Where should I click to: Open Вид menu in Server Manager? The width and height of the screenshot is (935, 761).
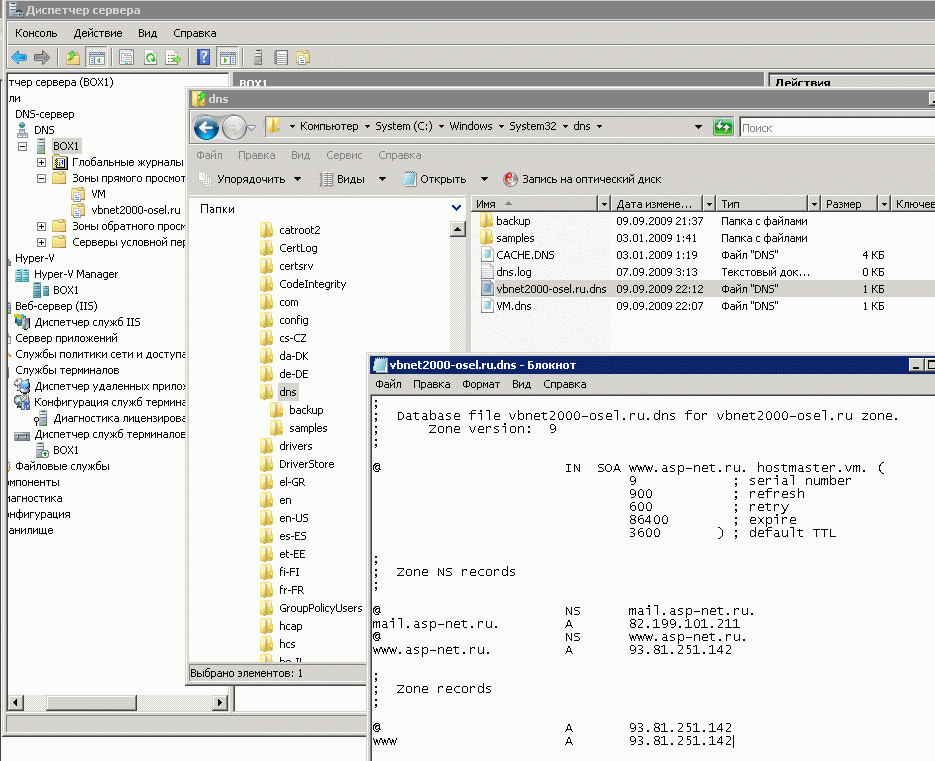click(x=147, y=33)
